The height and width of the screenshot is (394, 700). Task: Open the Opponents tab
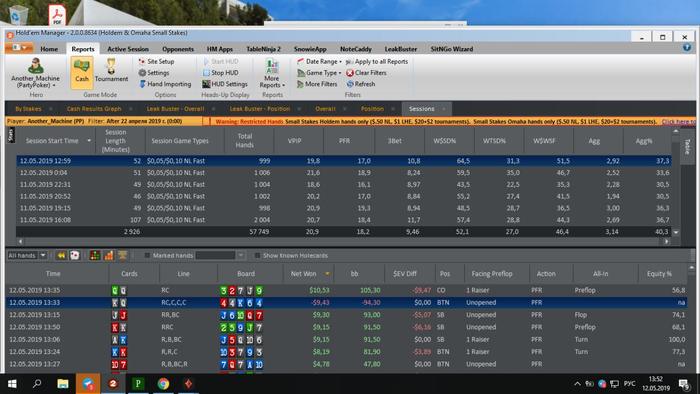click(178, 49)
